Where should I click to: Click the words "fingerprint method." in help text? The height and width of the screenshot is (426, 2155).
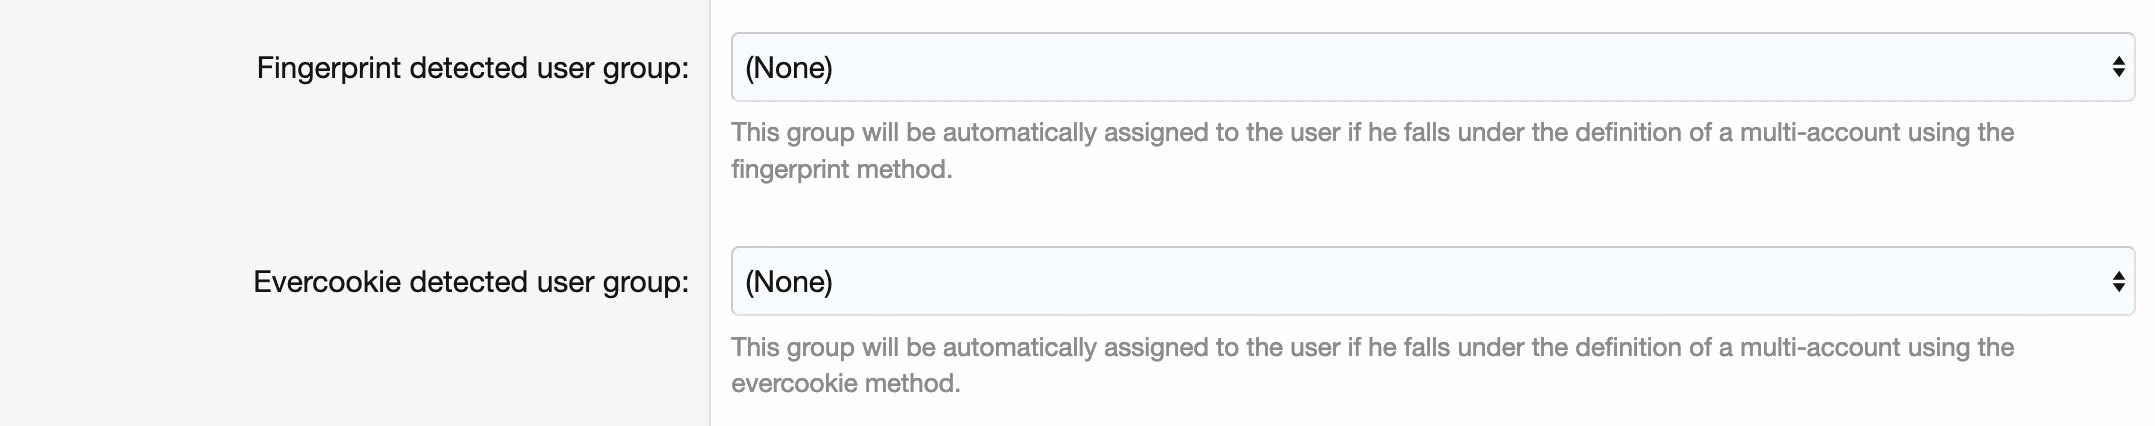(x=841, y=169)
